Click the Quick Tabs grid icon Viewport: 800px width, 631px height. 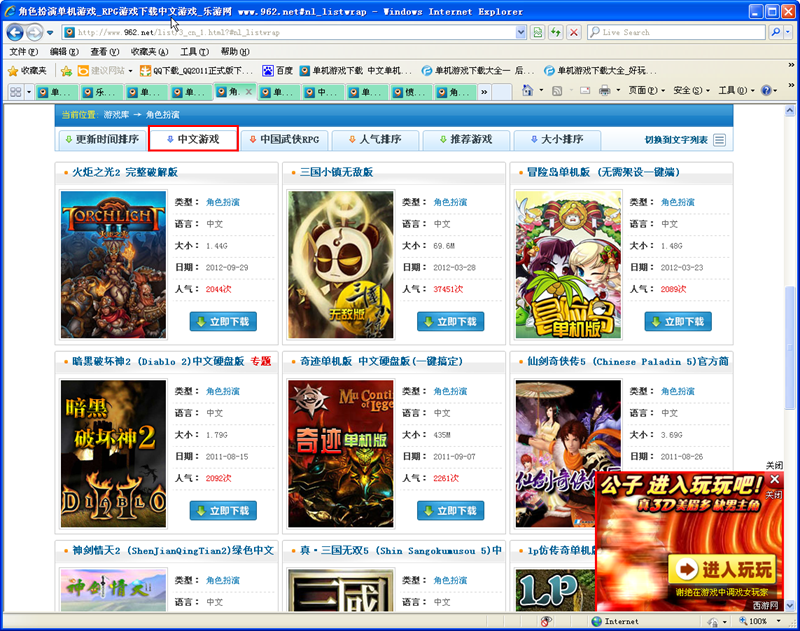click(x=16, y=92)
